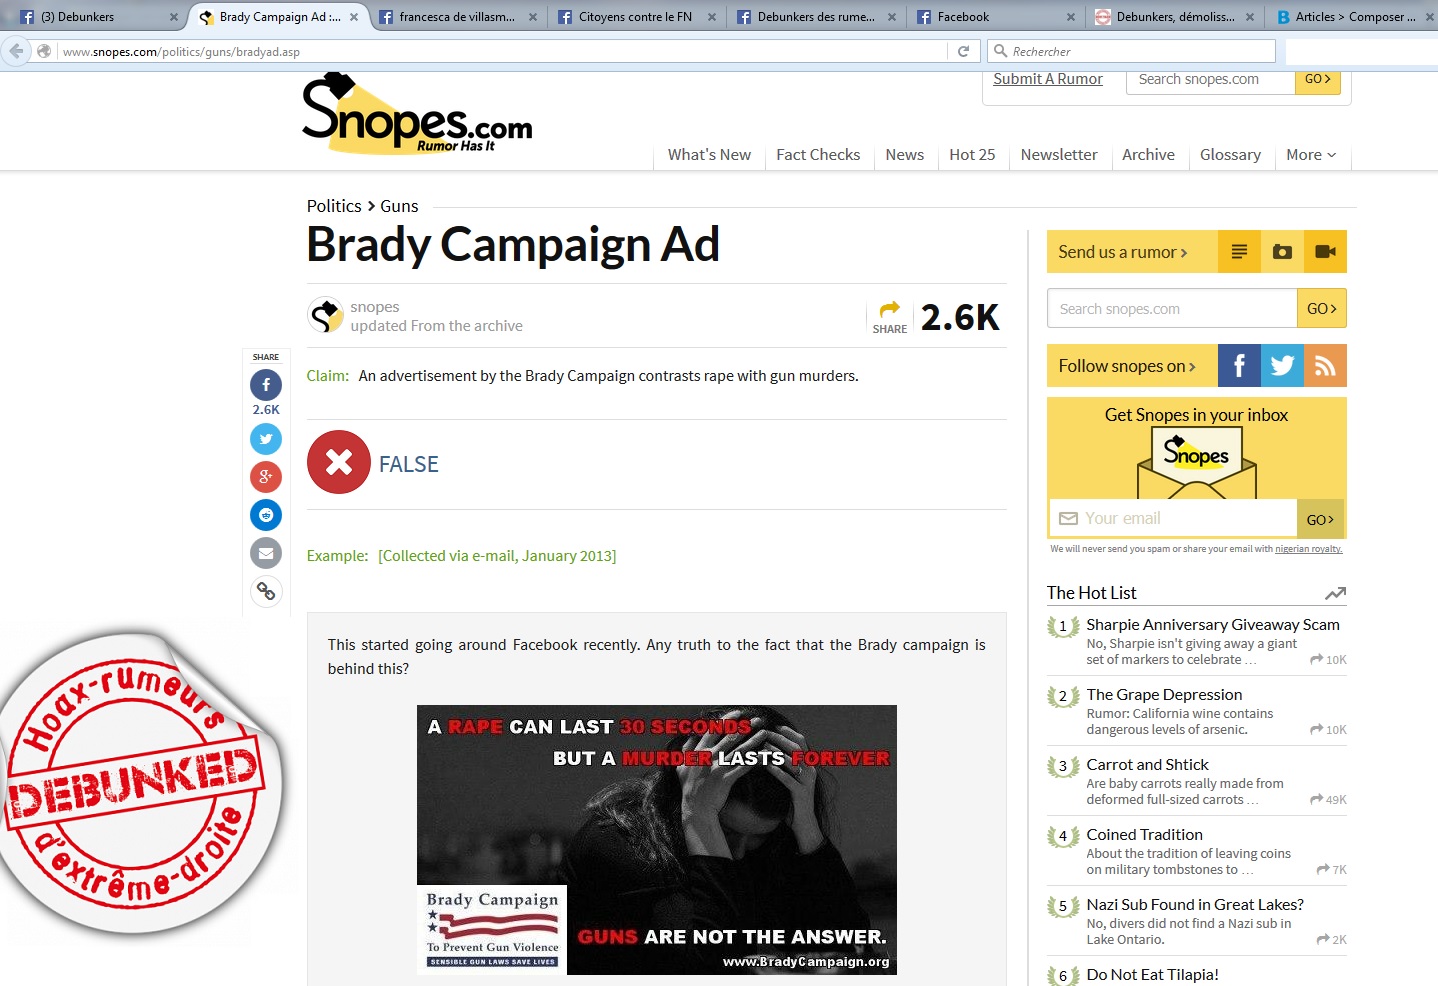Send a rumor using camera icon
Viewport: 1438px width, 986px height.
pos(1282,252)
